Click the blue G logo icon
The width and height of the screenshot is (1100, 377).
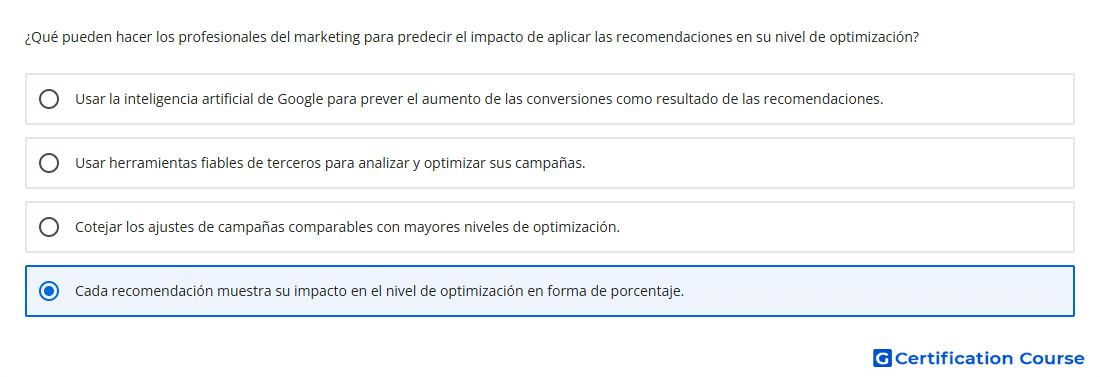click(x=882, y=359)
